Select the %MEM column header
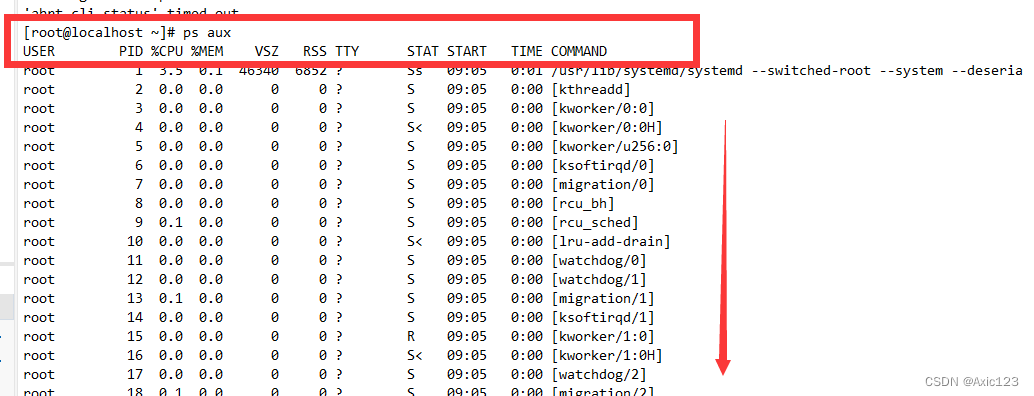Screen dimensions: 1034x396 coord(208,51)
